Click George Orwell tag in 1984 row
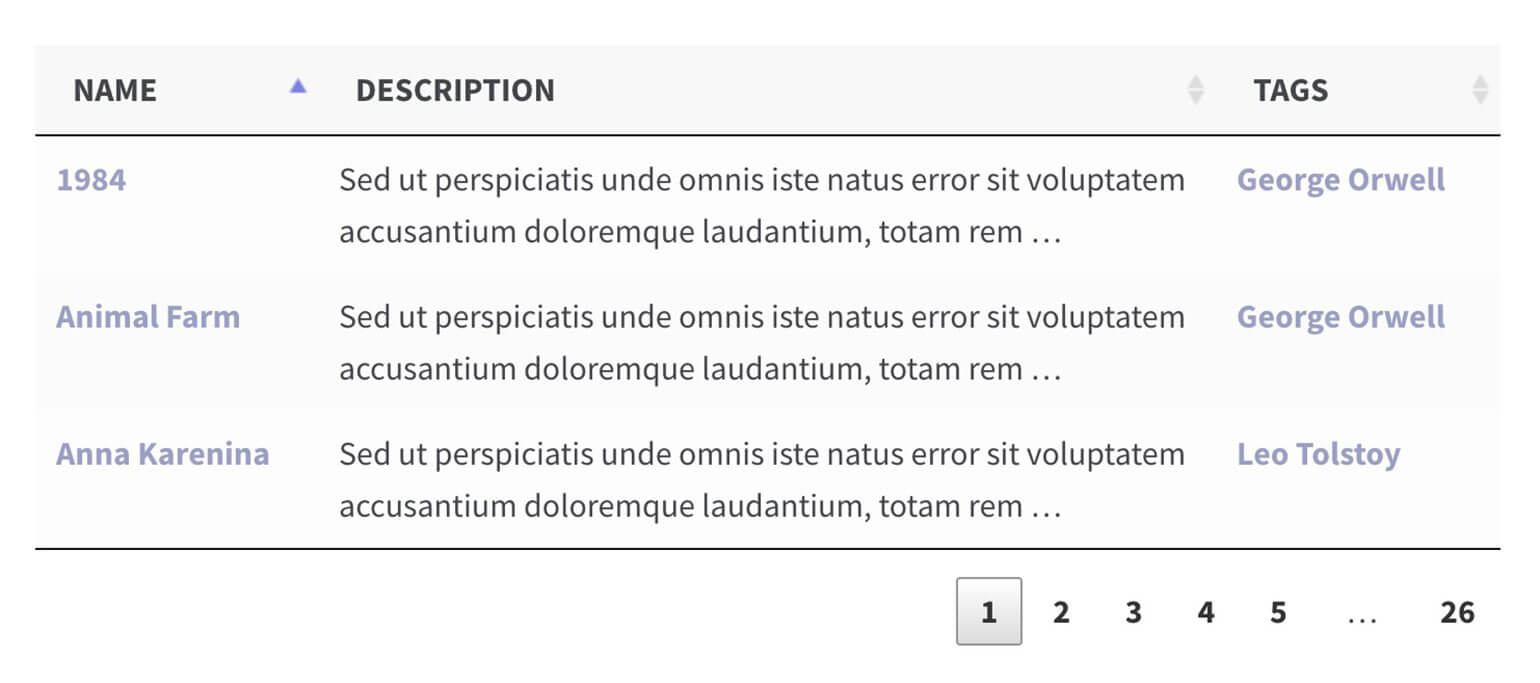Image resolution: width=1540 pixels, height=683 pixels. coord(1340,180)
